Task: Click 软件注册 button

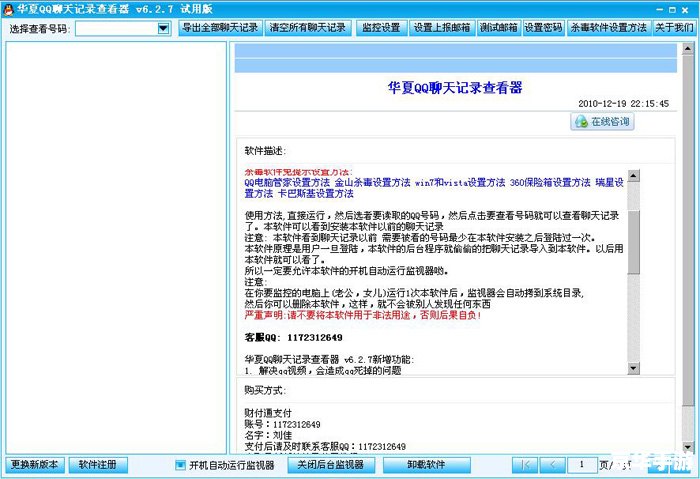Action: pyautogui.click(x=104, y=465)
